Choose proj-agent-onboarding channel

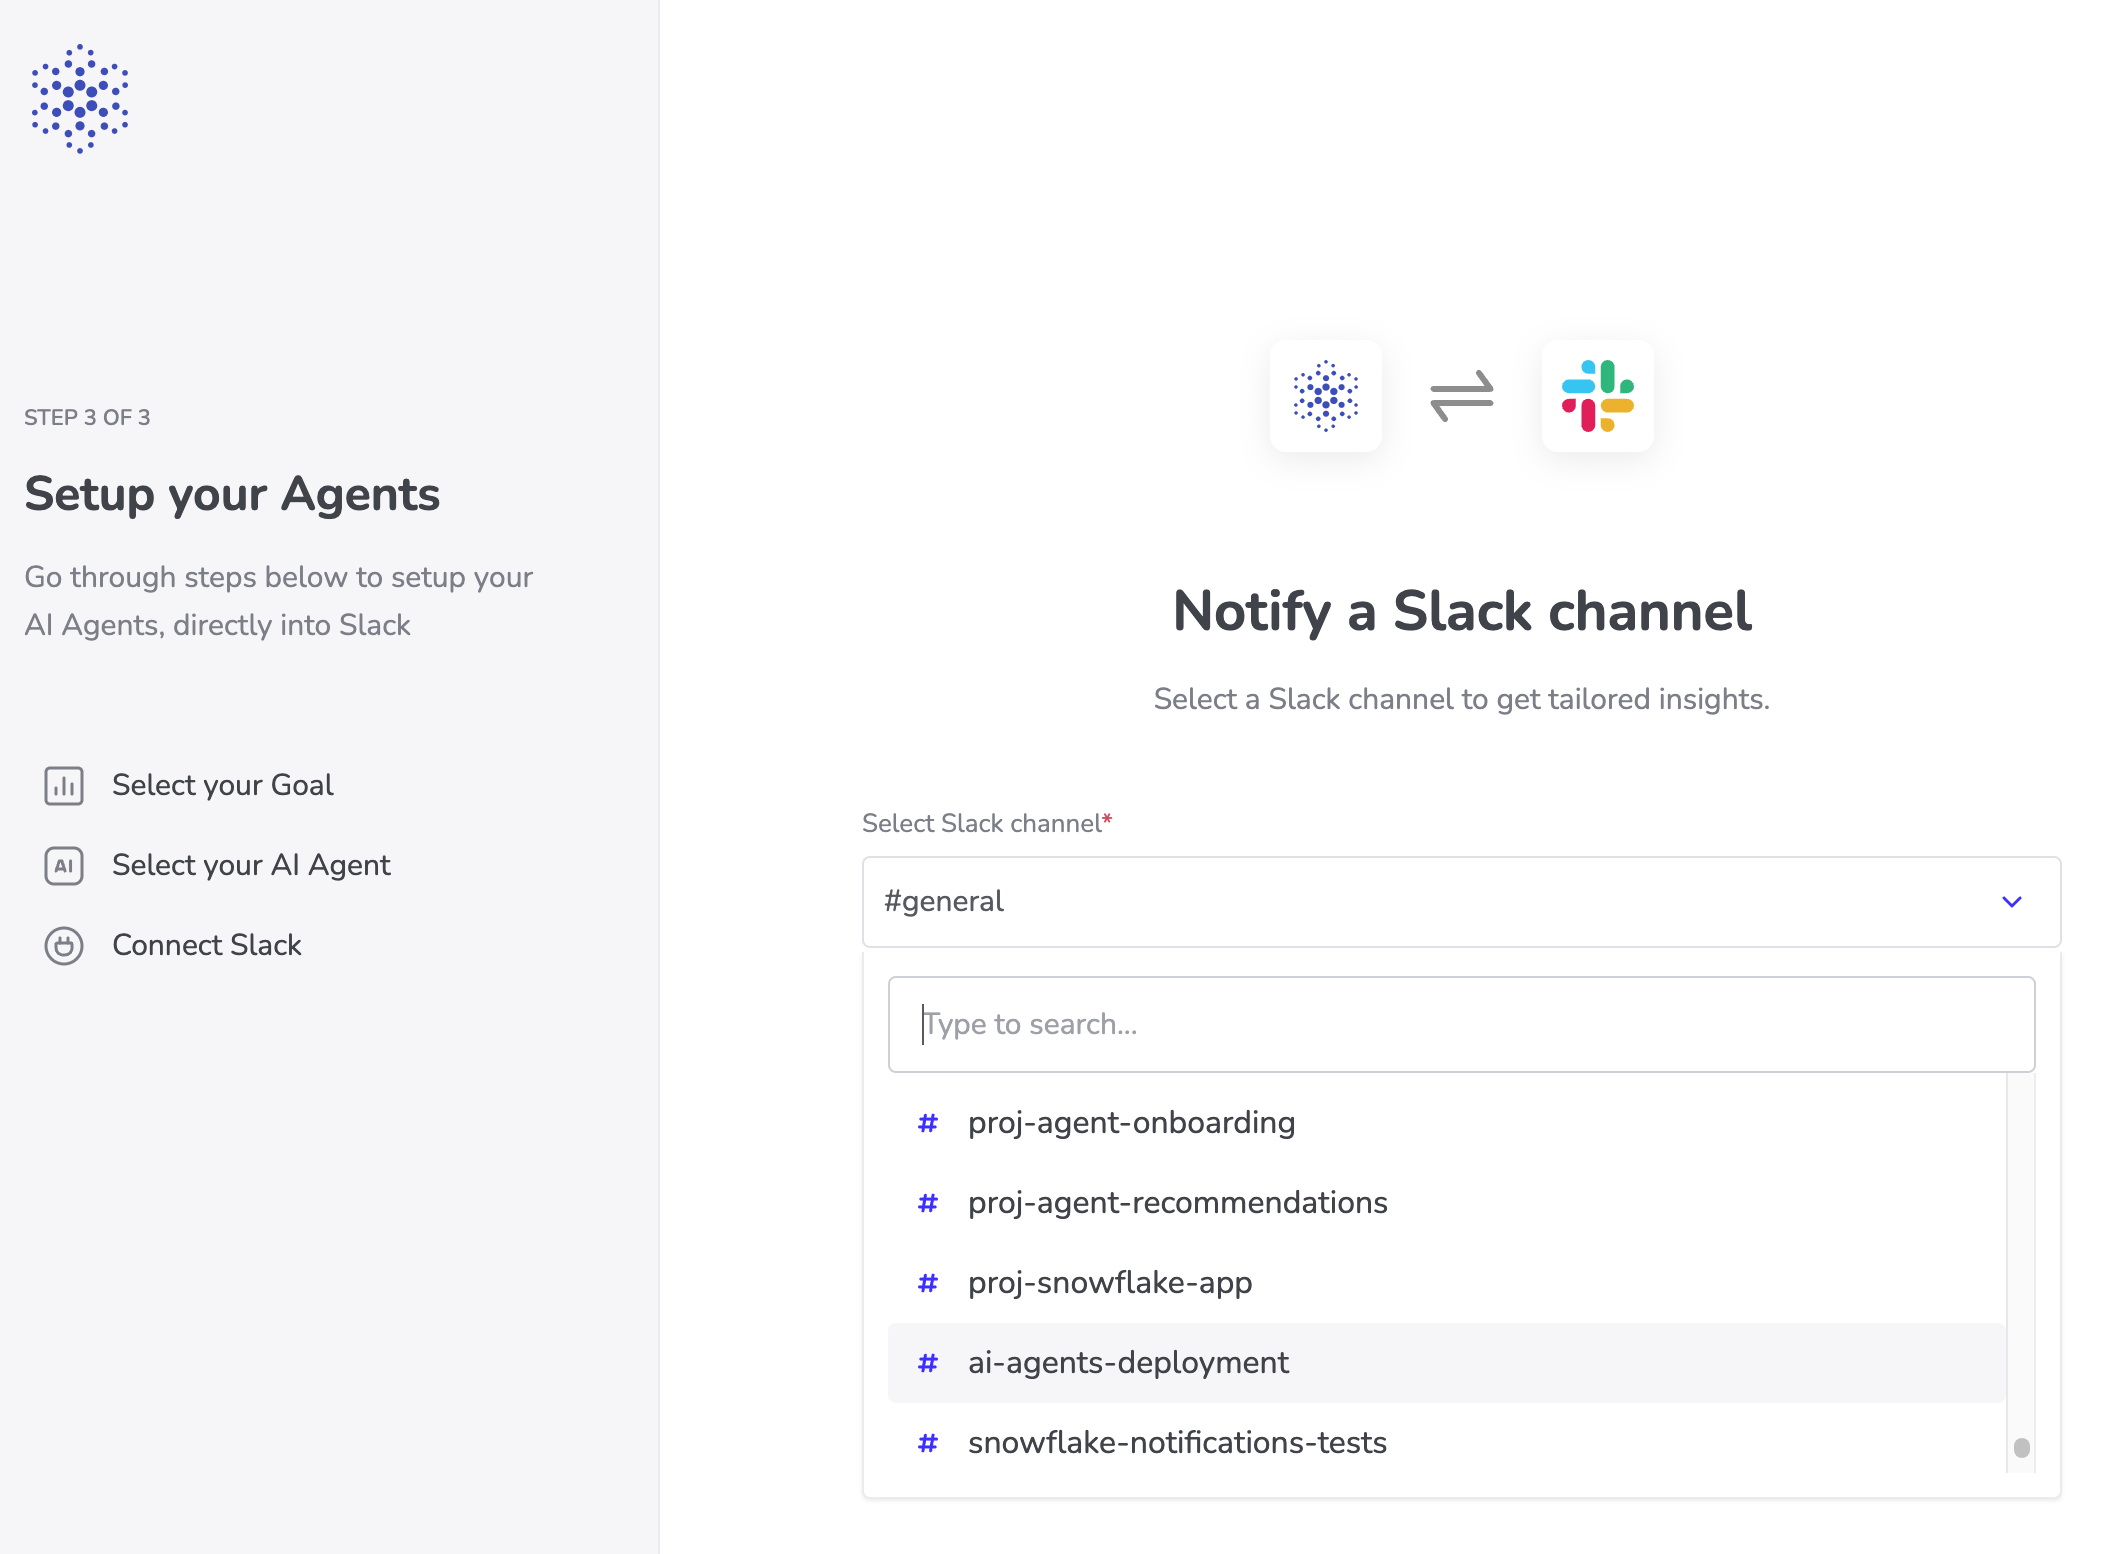coord(1446,1123)
